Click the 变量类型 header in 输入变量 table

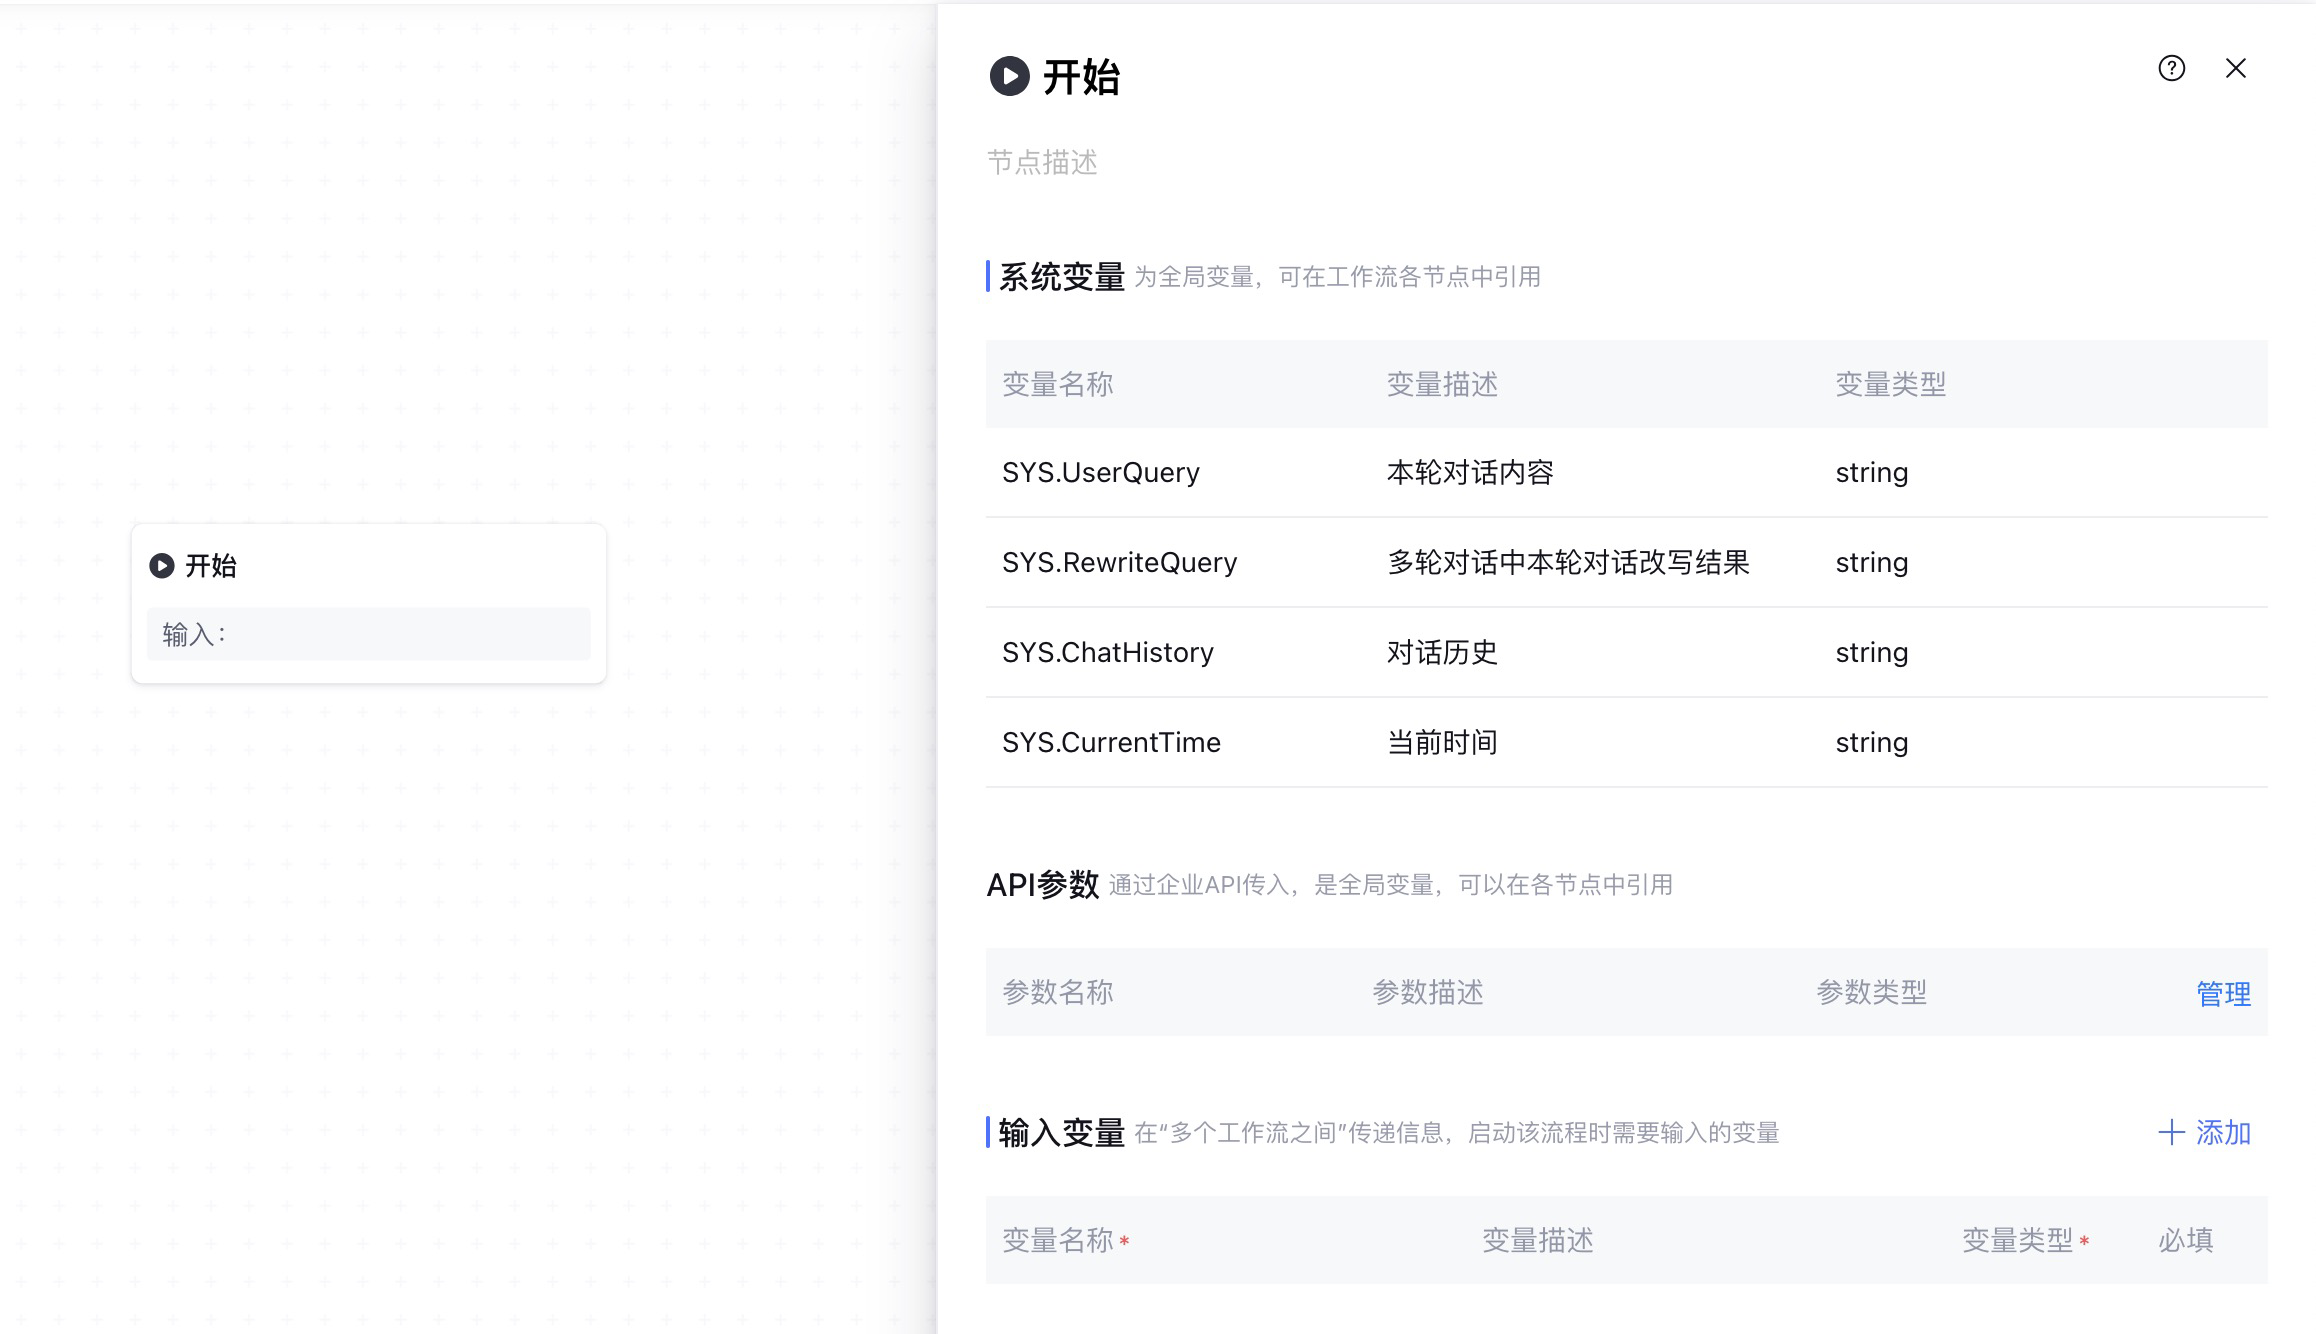point(2017,1240)
